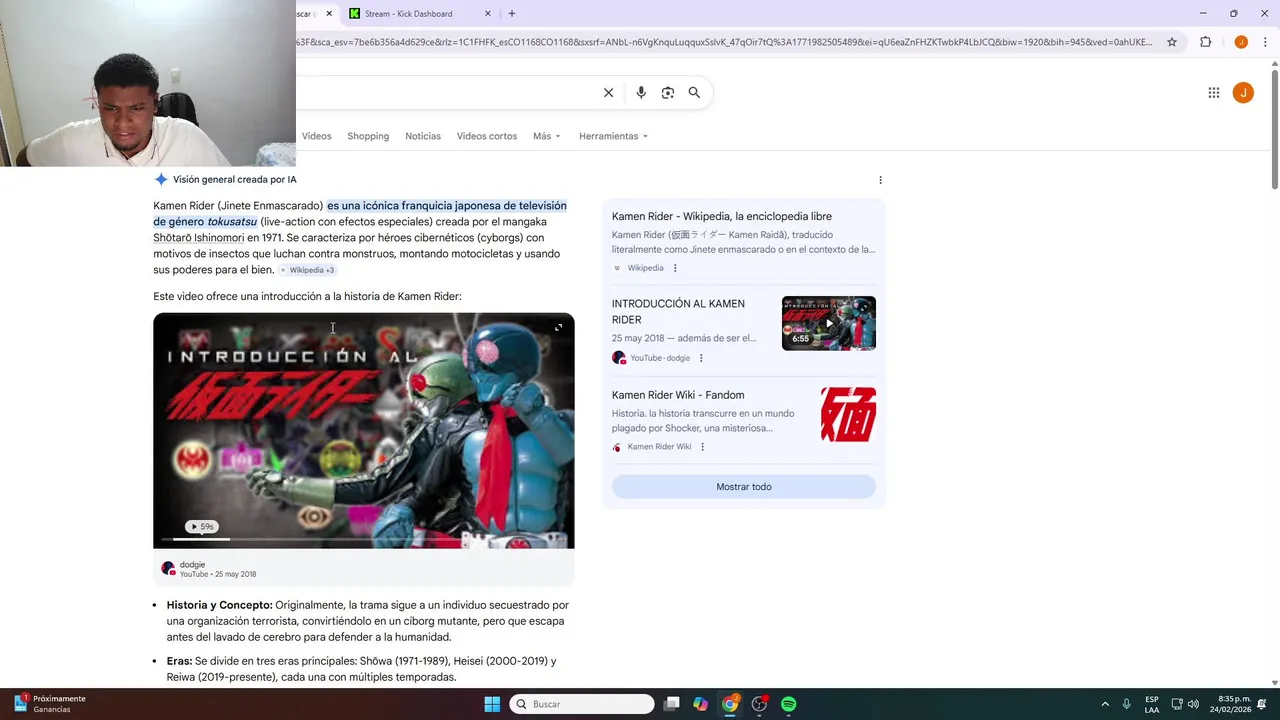Open more options for the Wikipedia source
Image resolution: width=1280 pixels, height=720 pixels.
coord(675,268)
